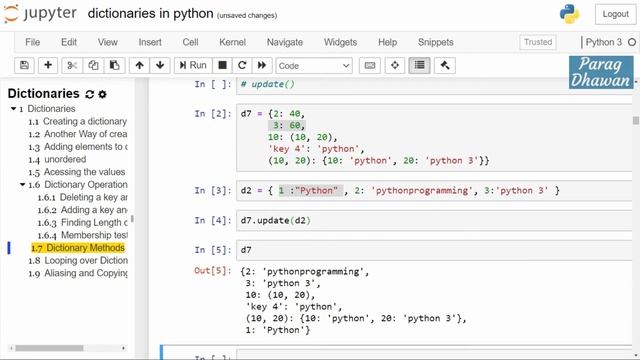Screen dimensions: 640x360
Task: Select 1.7 Dictionary Methods entry
Action: point(78,248)
